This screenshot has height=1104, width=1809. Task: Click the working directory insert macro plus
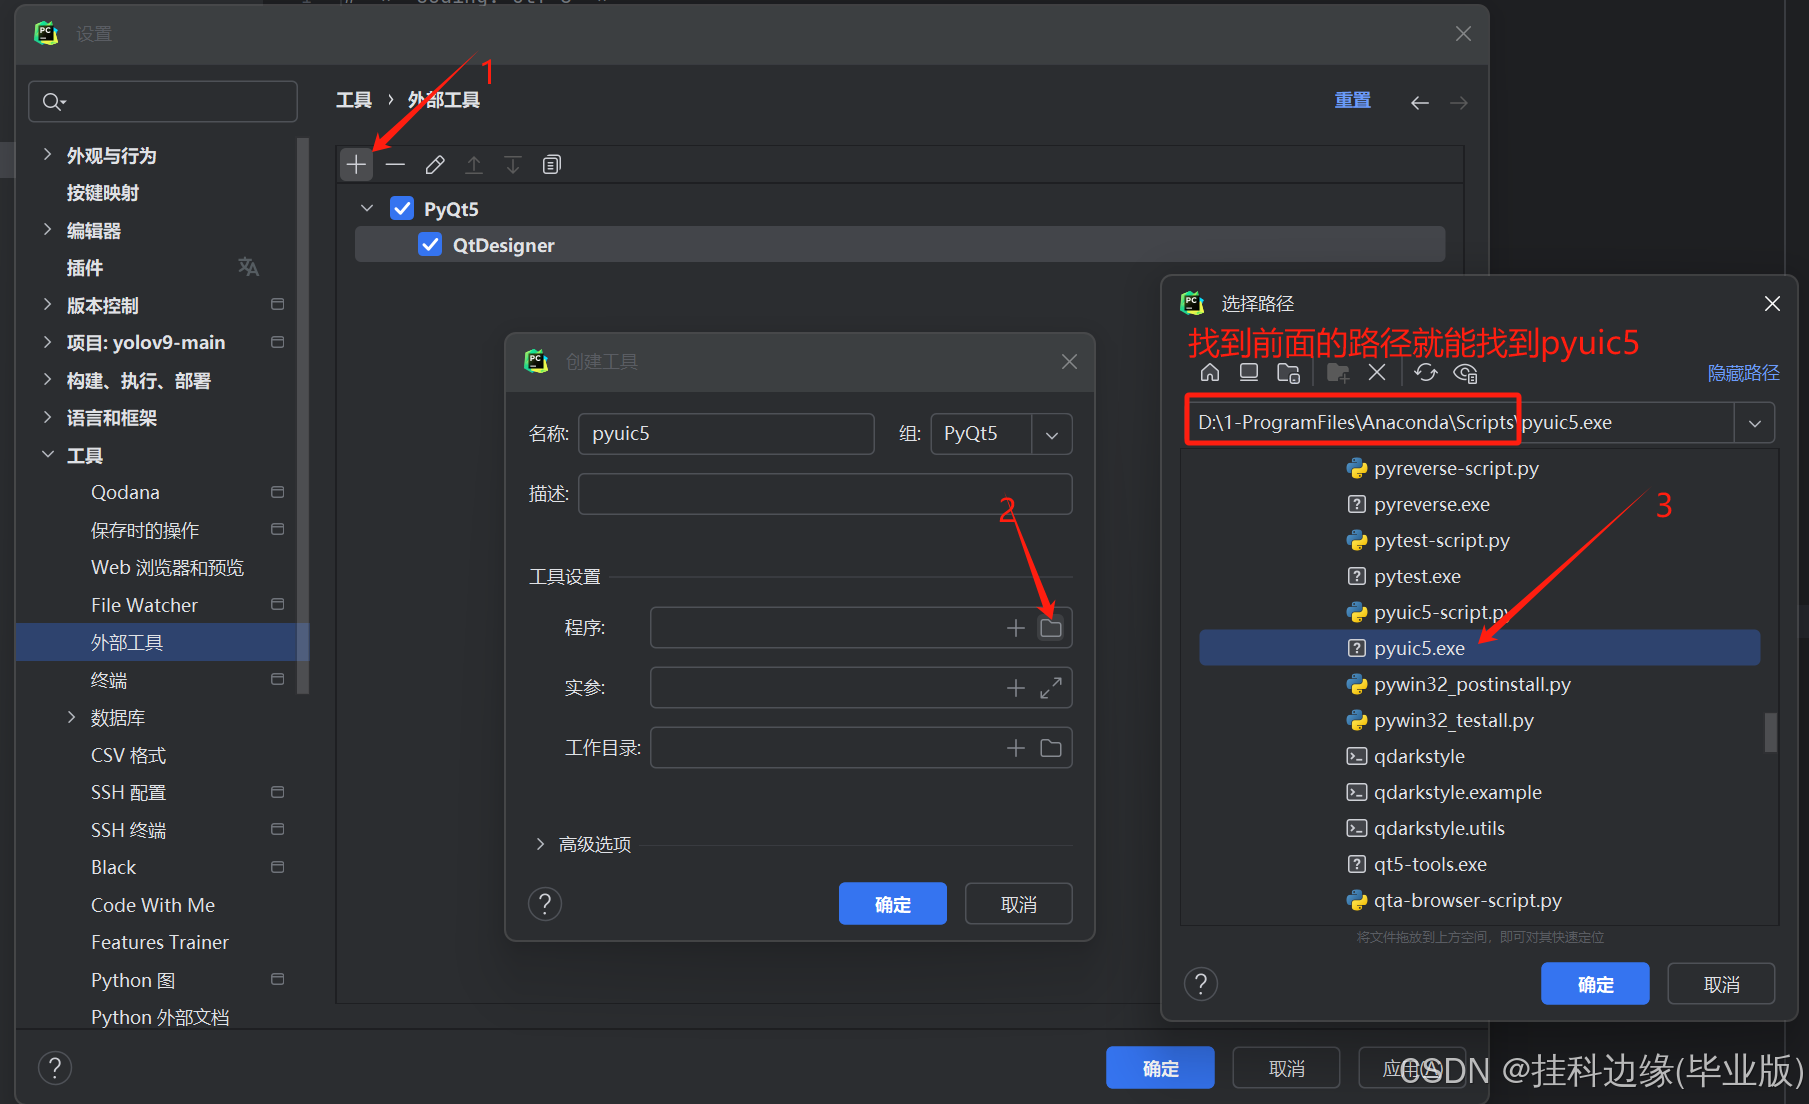(x=1016, y=748)
